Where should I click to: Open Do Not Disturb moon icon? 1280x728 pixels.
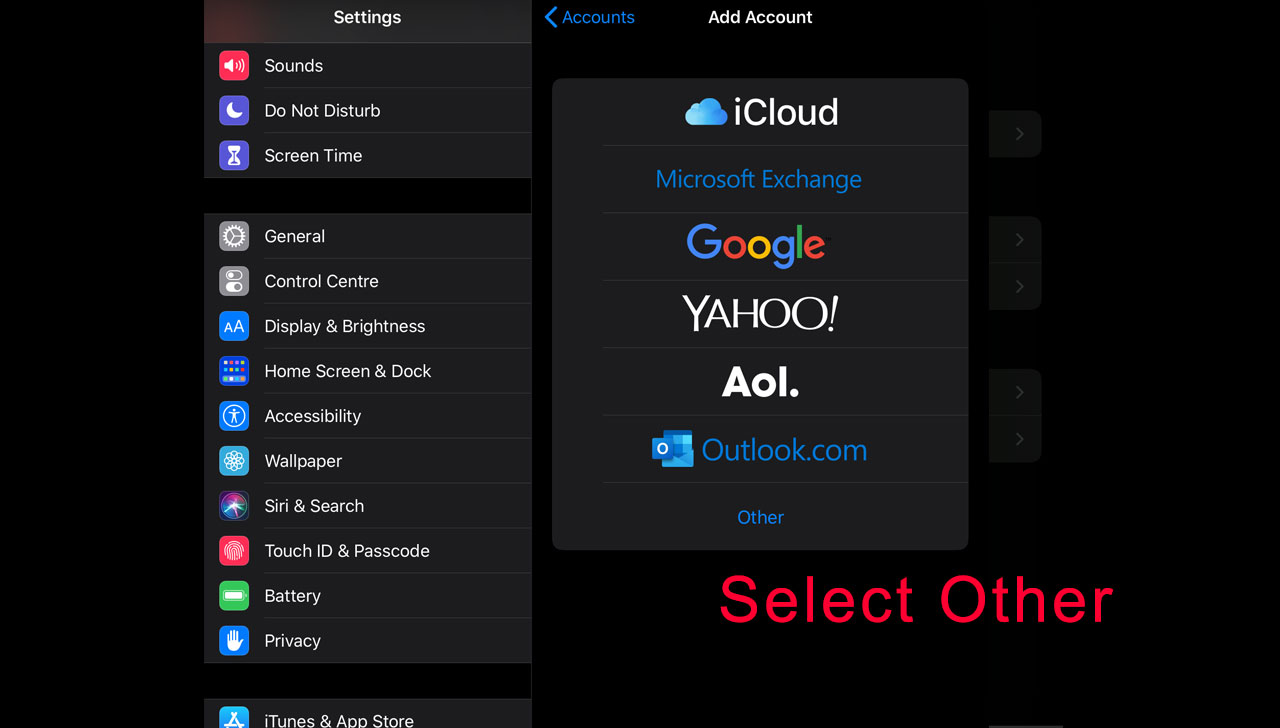(x=234, y=111)
